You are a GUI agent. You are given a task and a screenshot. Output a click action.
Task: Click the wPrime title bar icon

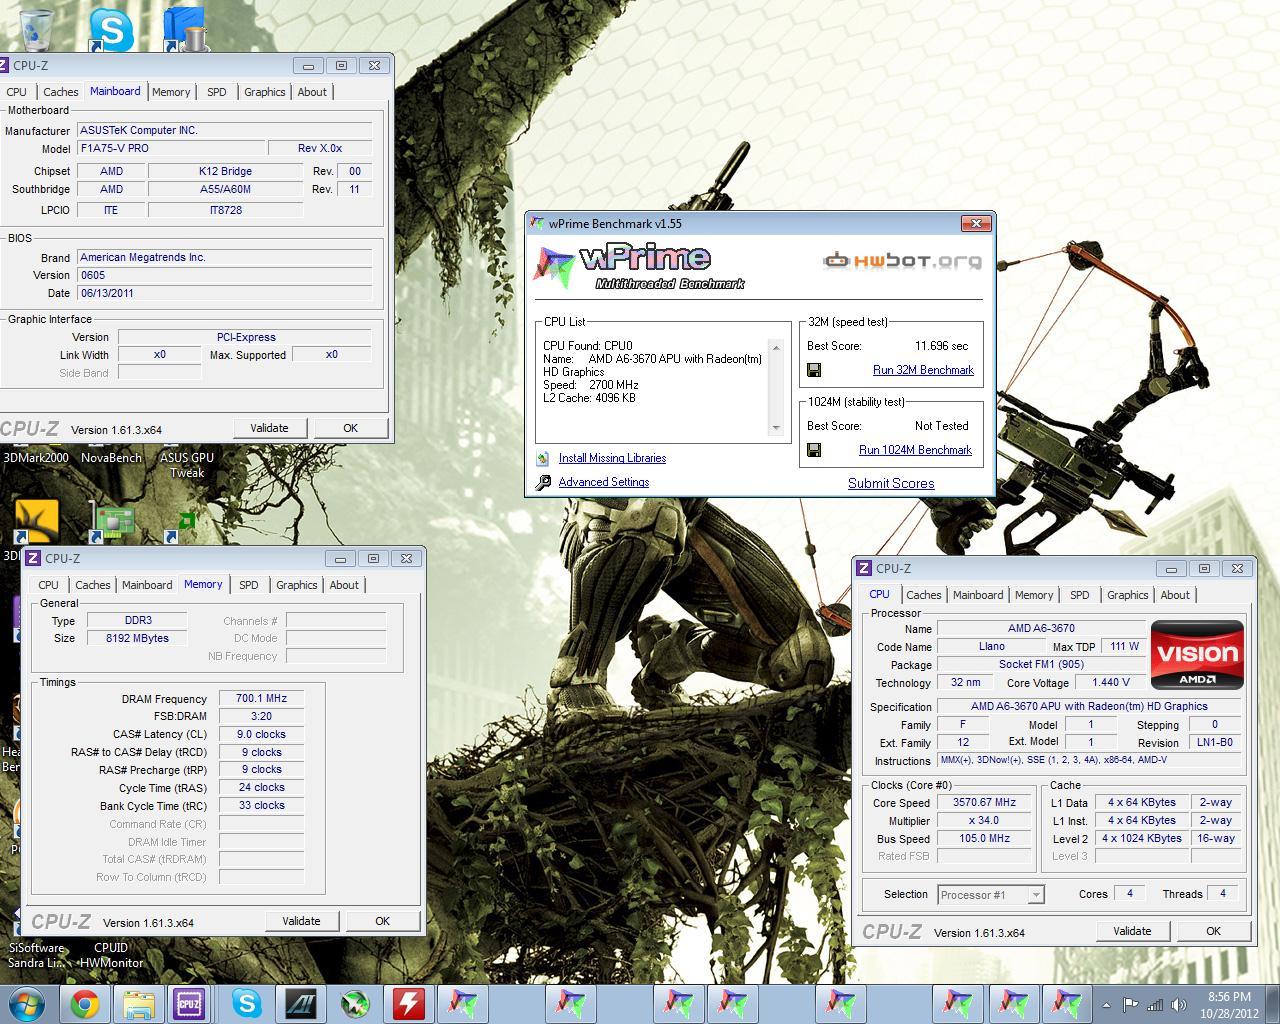coord(538,223)
